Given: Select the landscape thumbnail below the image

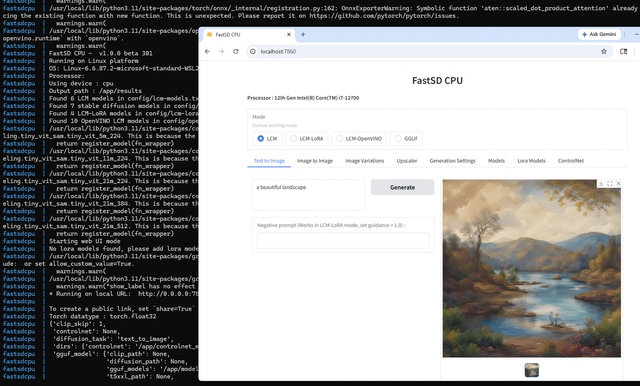Looking at the screenshot, I should [x=531, y=370].
